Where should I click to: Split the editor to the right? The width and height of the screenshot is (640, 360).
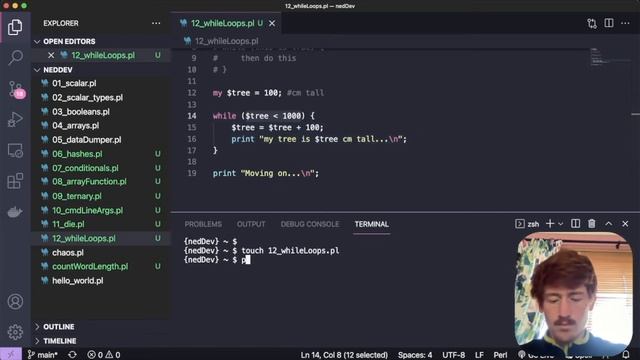609,23
